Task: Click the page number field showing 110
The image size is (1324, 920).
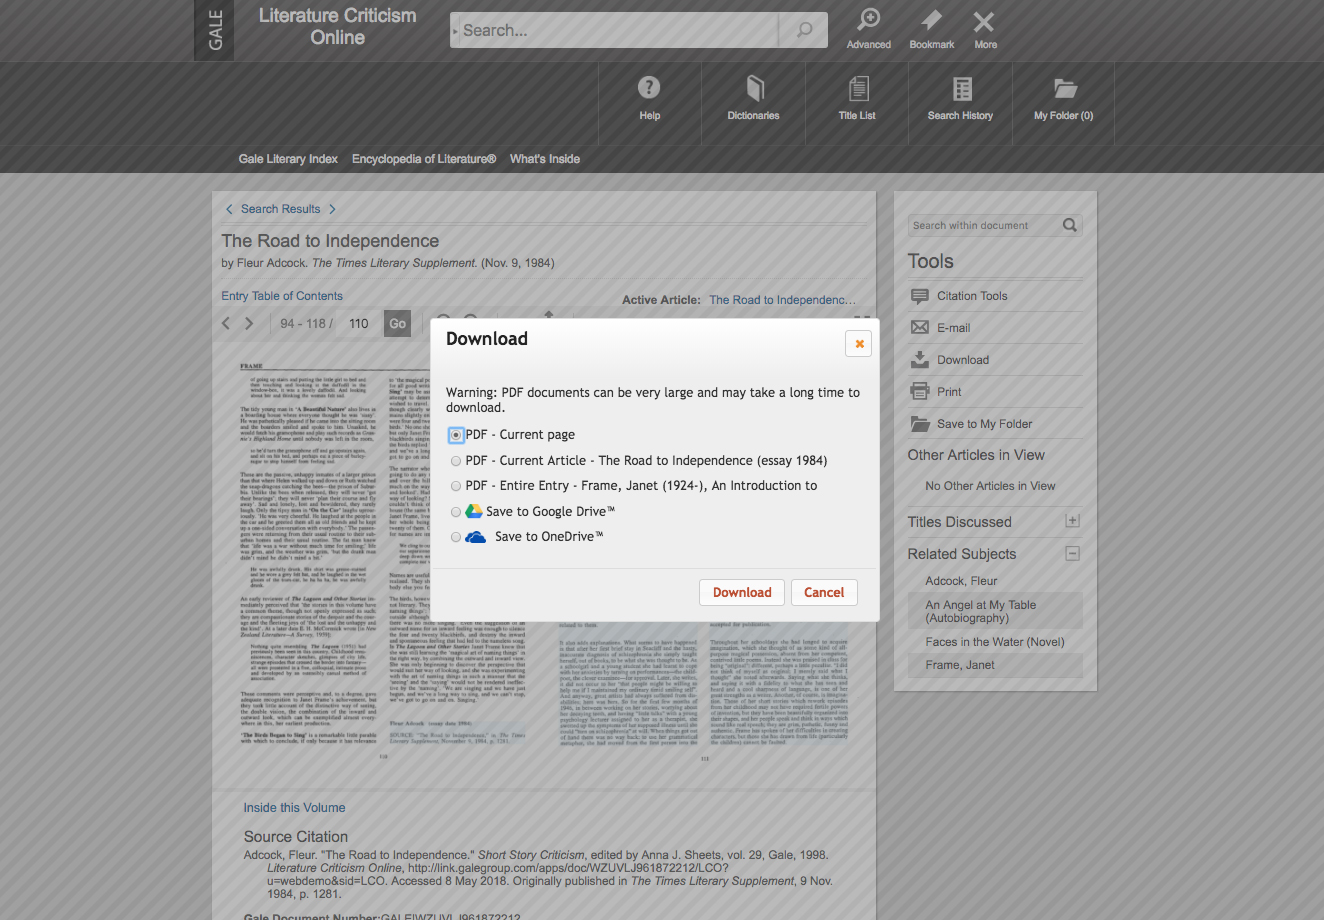Action: click(x=359, y=323)
